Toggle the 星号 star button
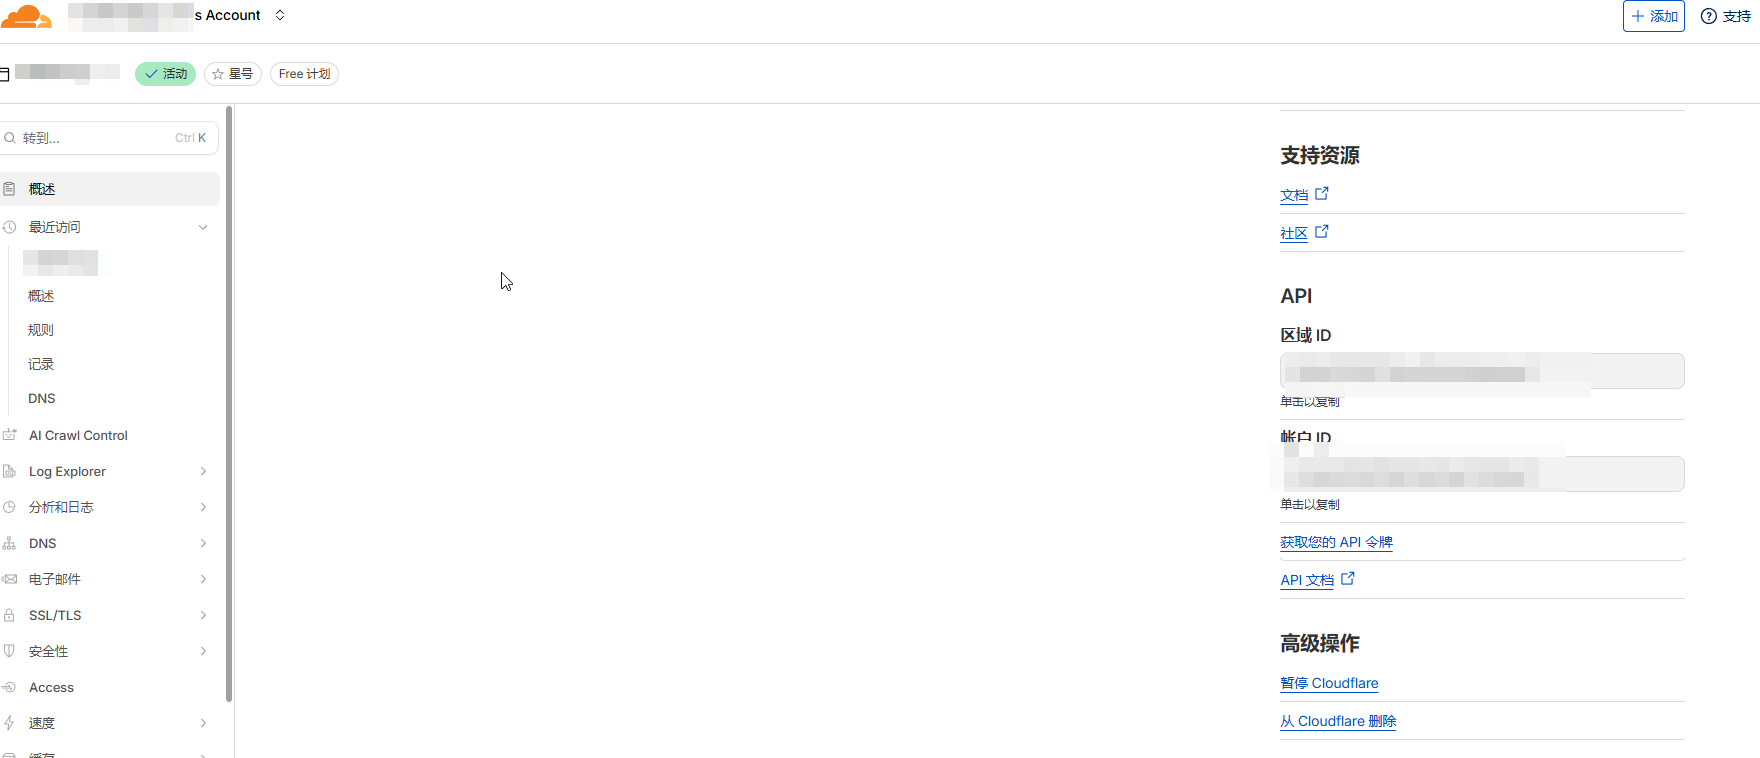The width and height of the screenshot is (1760, 758). 233,74
